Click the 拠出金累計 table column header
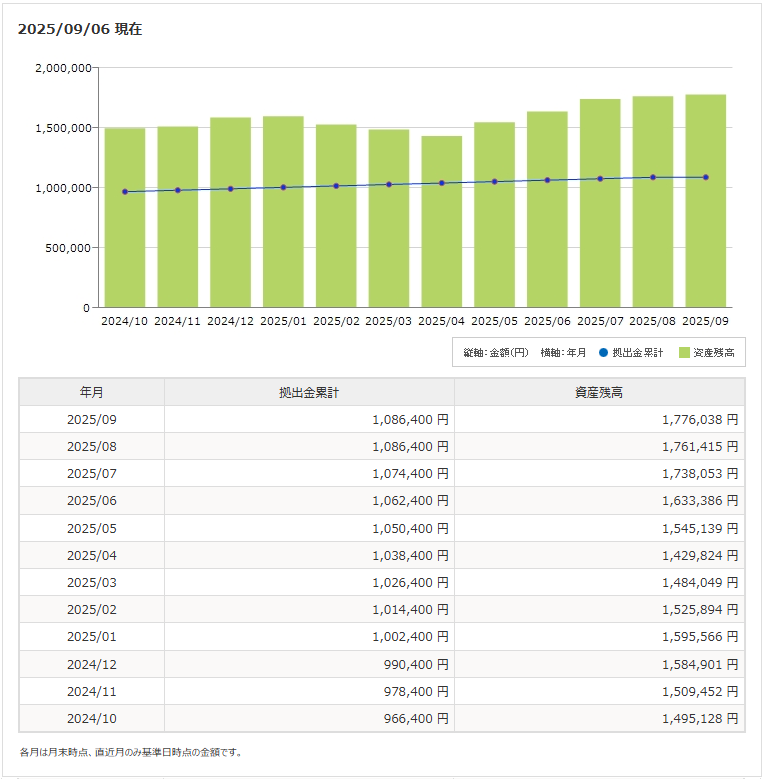762x779 pixels. click(309, 392)
